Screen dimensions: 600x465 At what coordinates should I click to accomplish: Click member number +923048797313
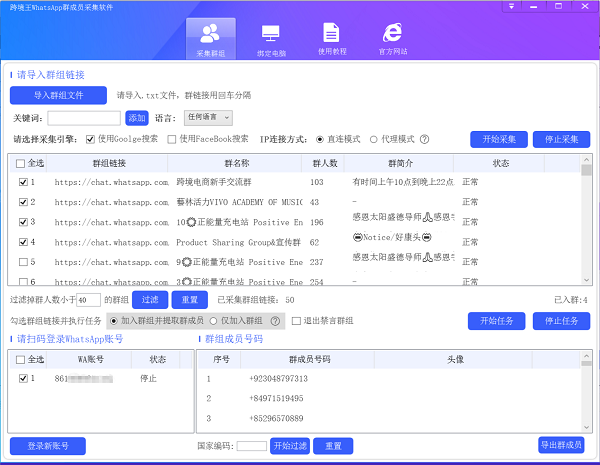[279, 379]
